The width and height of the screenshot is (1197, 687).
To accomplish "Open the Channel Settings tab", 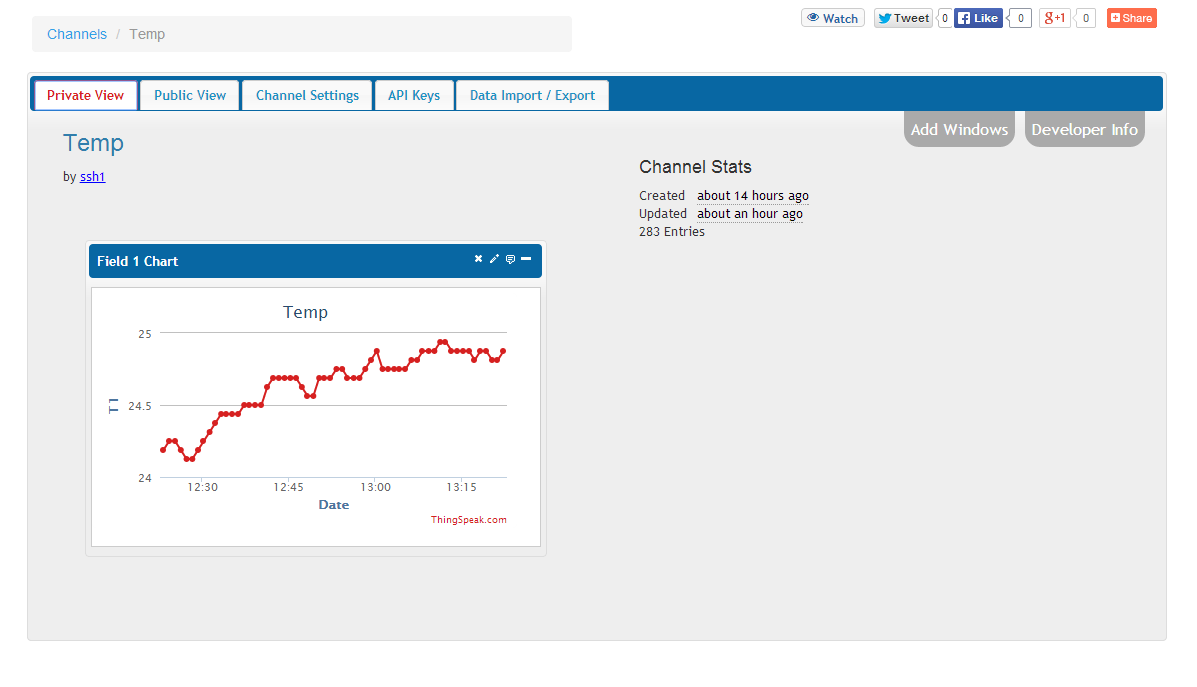I will (307, 95).
